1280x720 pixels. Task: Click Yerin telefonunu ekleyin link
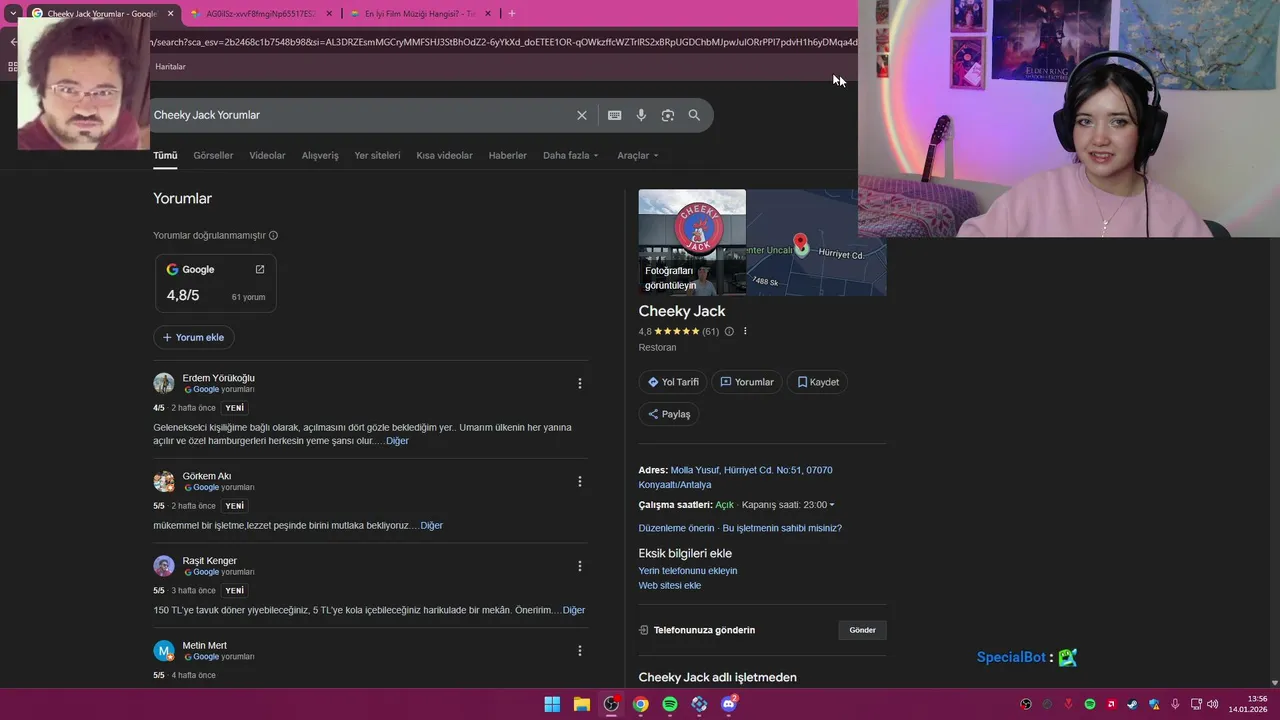point(688,571)
